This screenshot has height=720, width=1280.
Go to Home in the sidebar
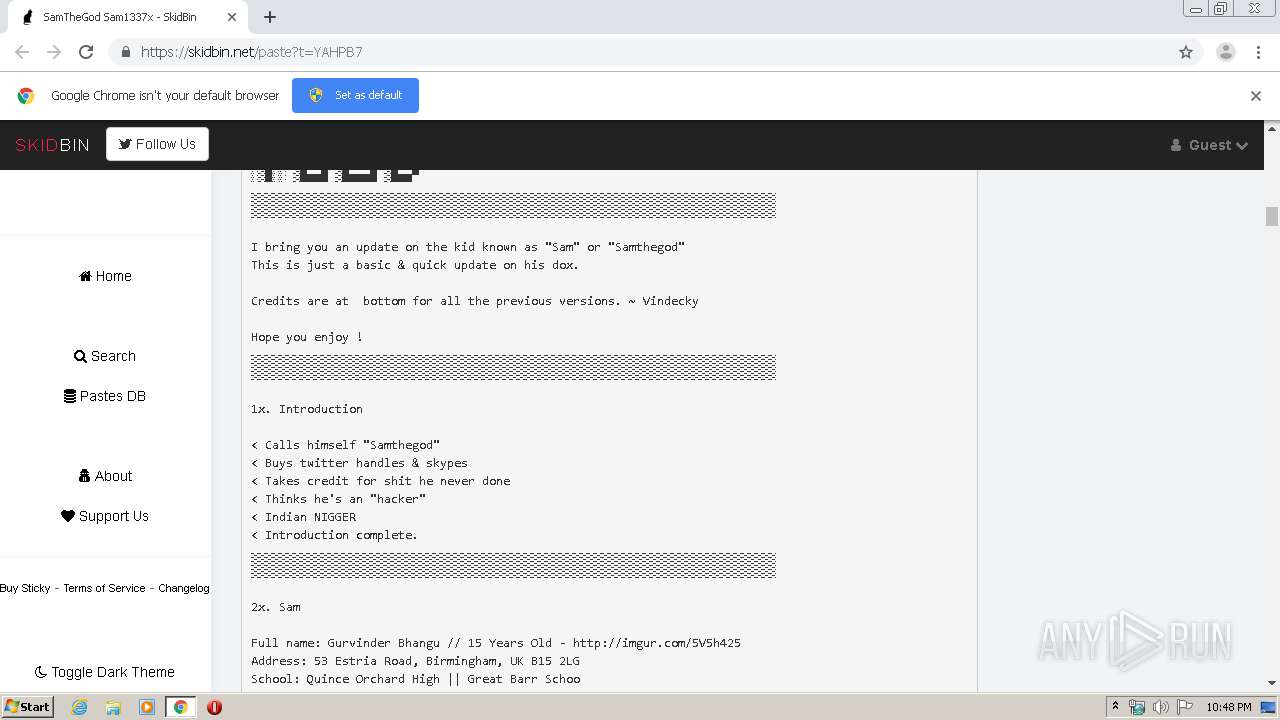(105, 276)
